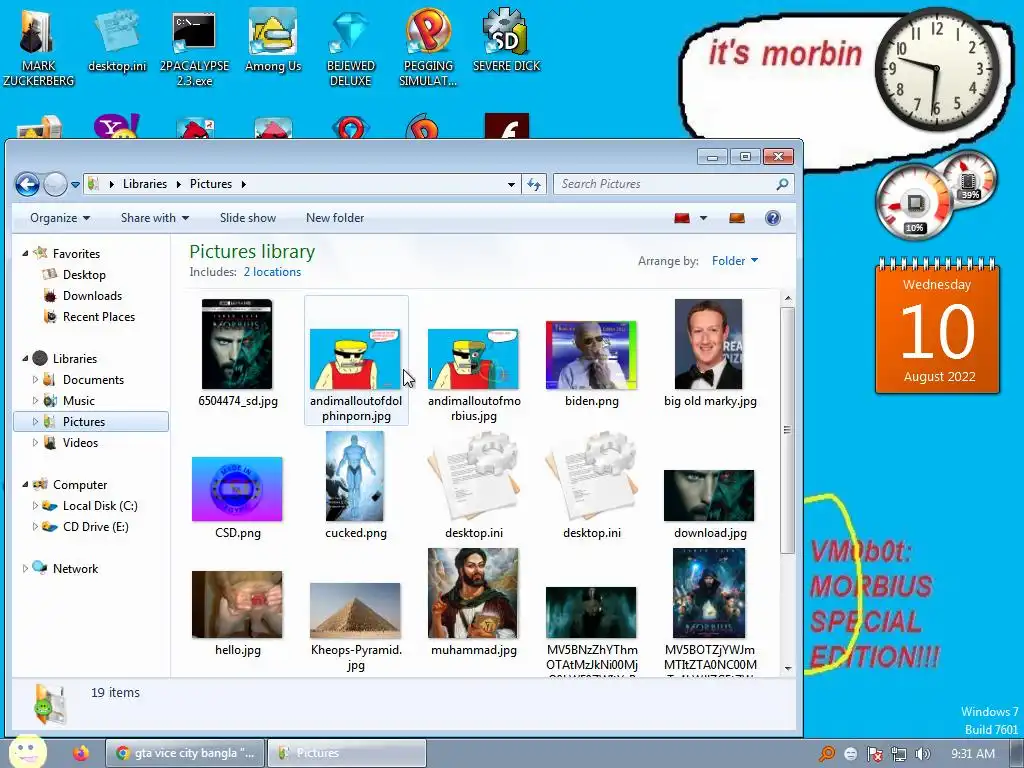
Task: Click the analog clock gadget
Action: 937,69
